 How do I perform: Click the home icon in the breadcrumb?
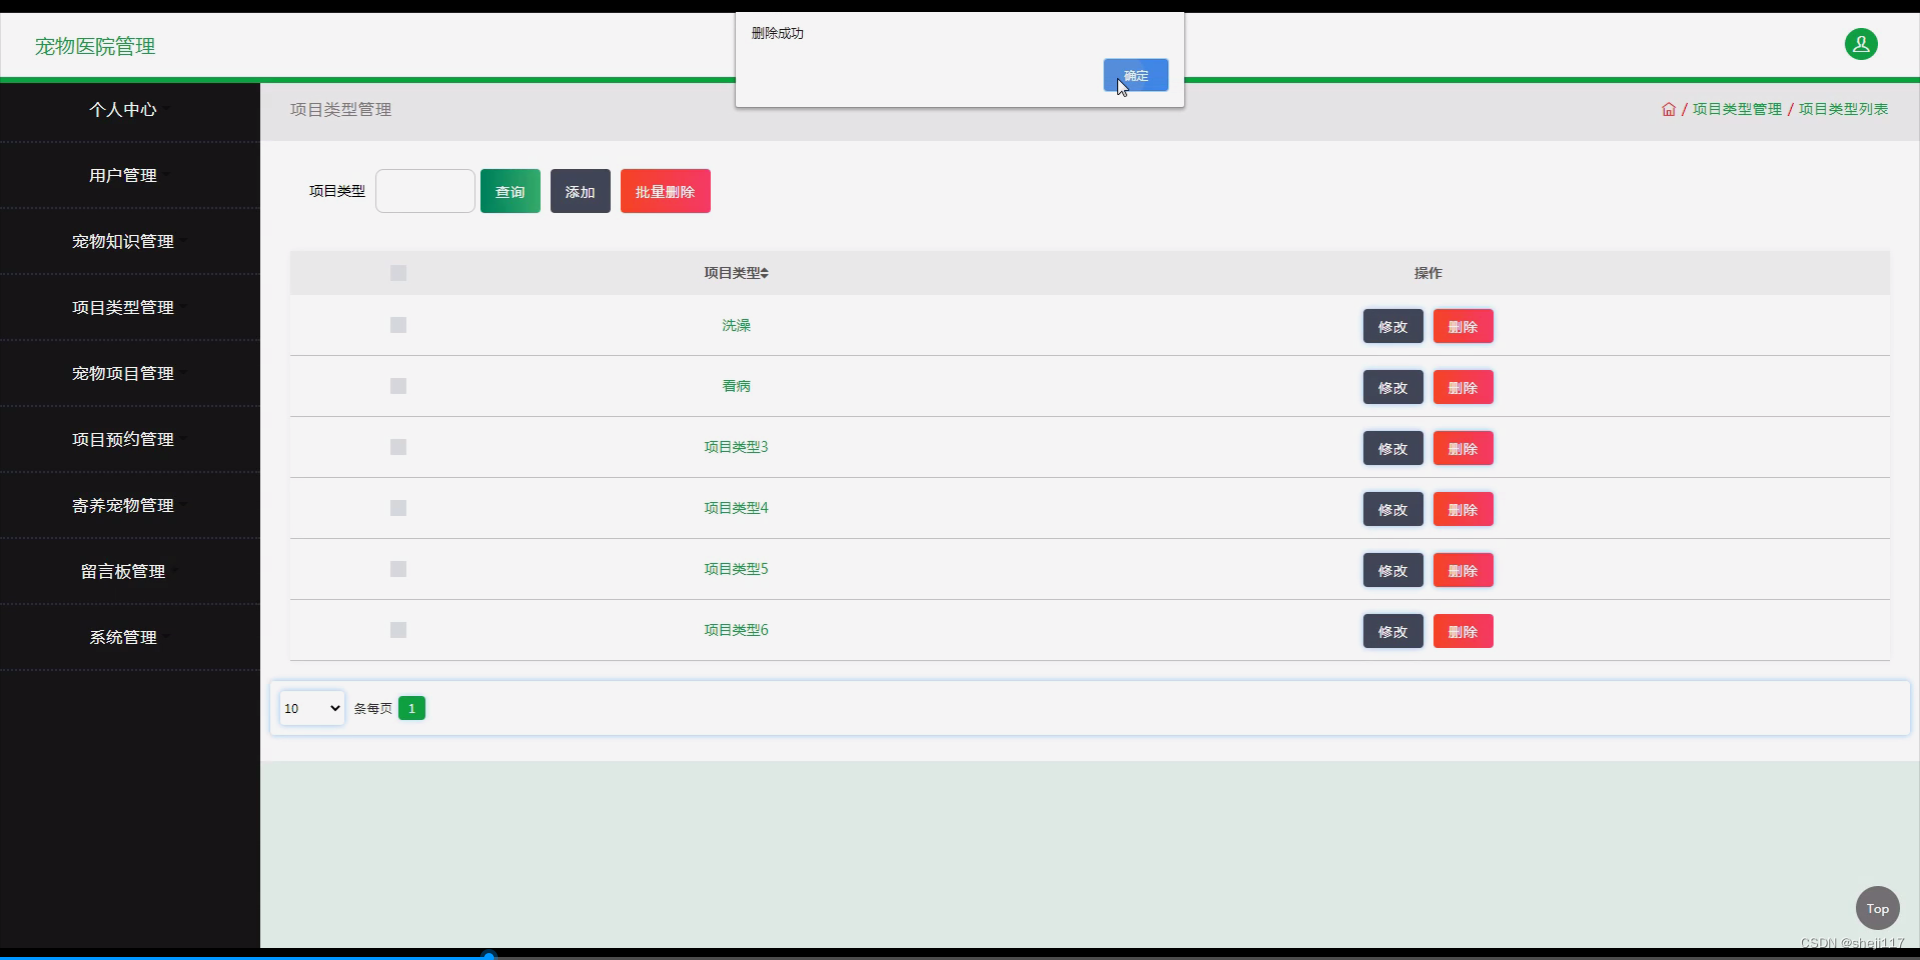tap(1668, 109)
